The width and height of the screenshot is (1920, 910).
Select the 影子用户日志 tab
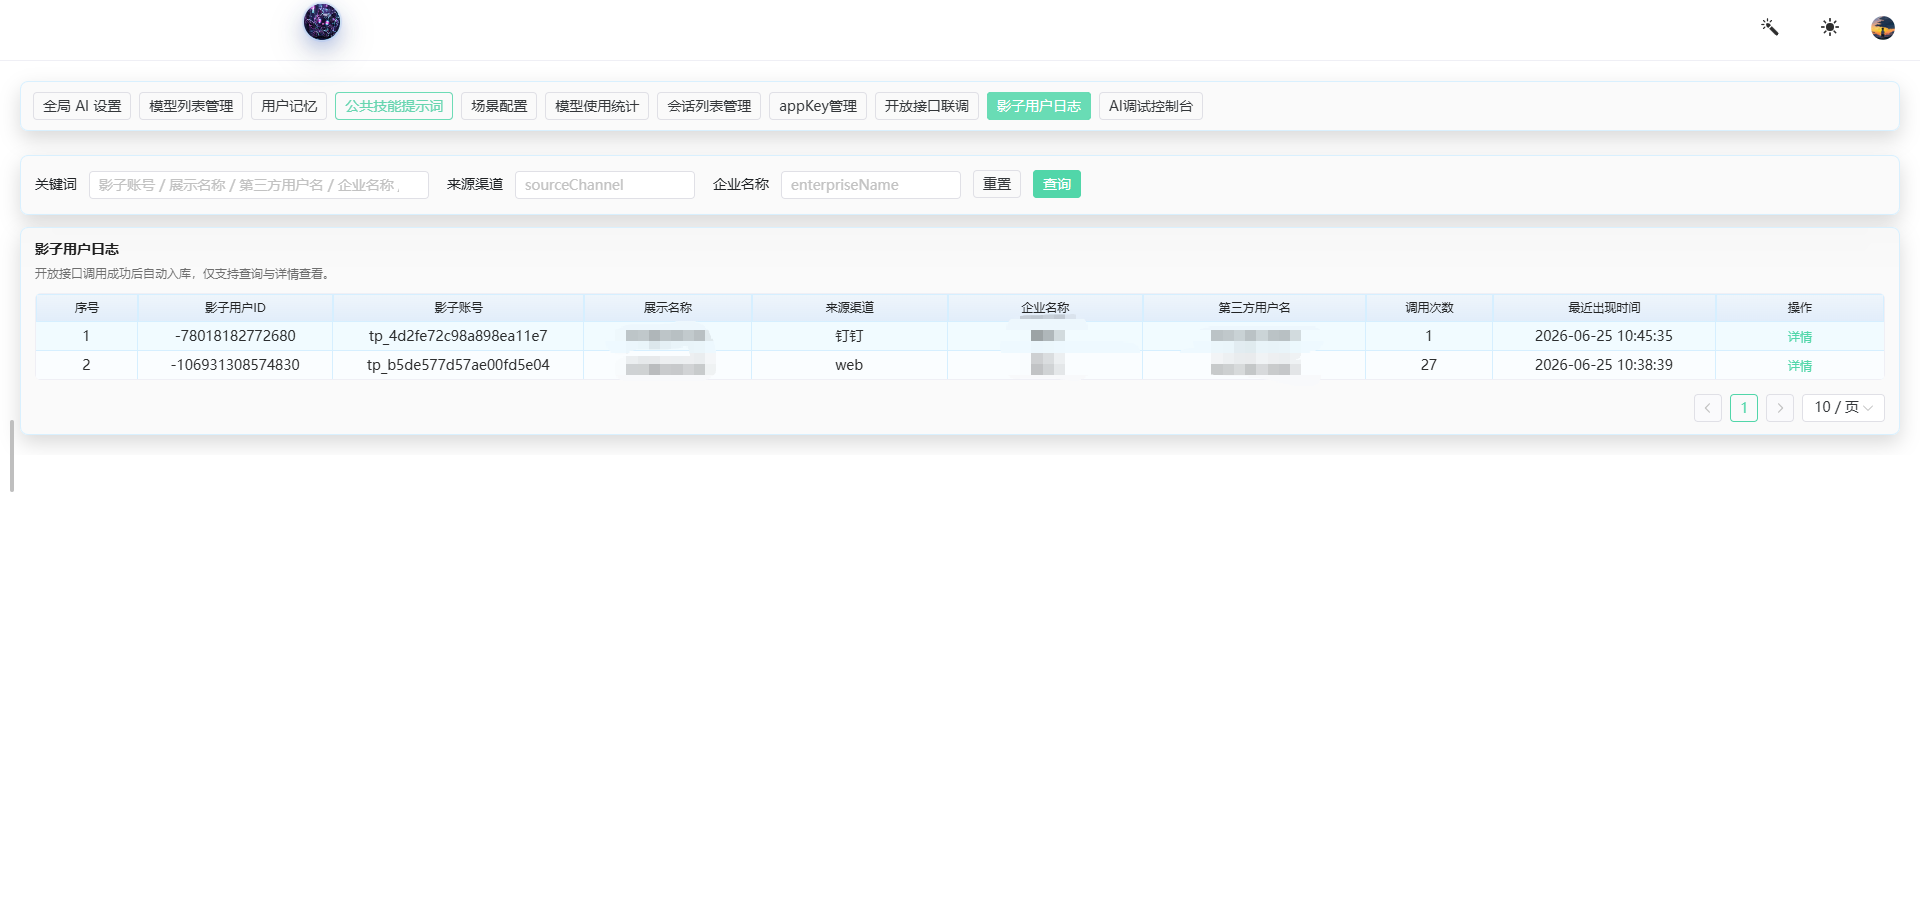1039,106
